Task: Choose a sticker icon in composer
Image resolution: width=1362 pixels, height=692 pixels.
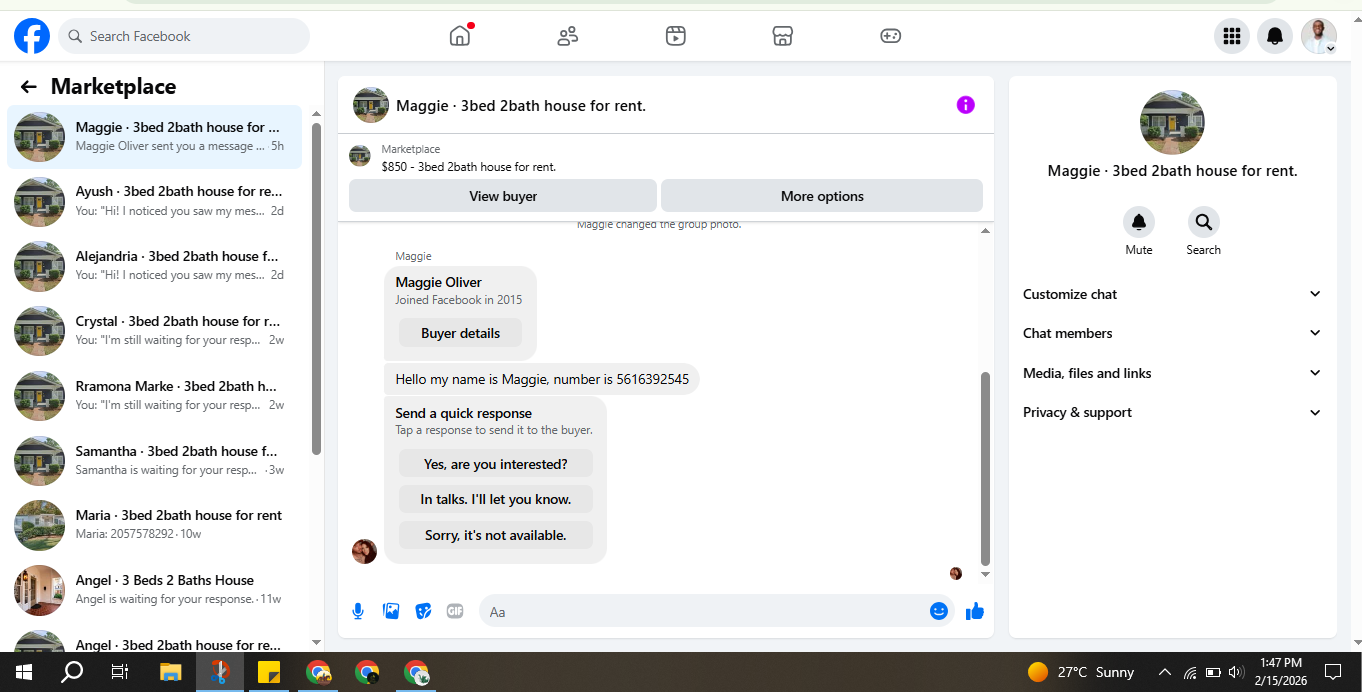Action: [423, 611]
